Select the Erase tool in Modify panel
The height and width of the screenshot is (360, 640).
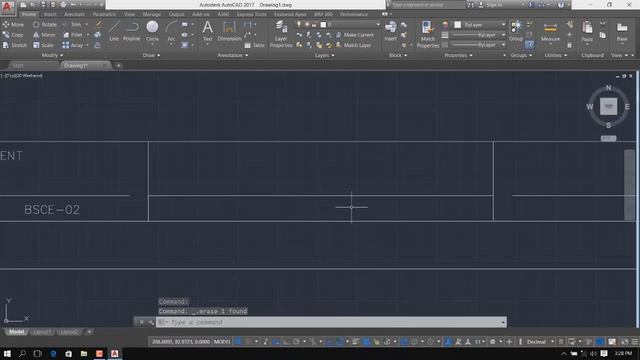click(x=98, y=24)
